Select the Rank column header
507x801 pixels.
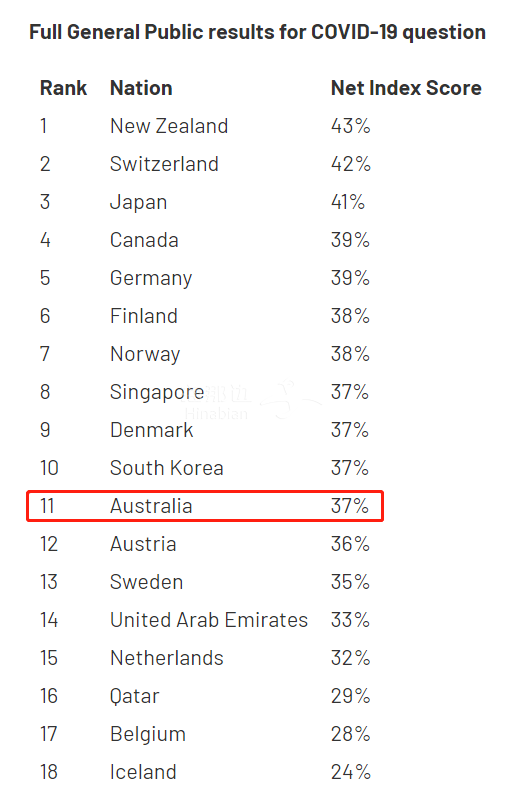[x=63, y=88]
